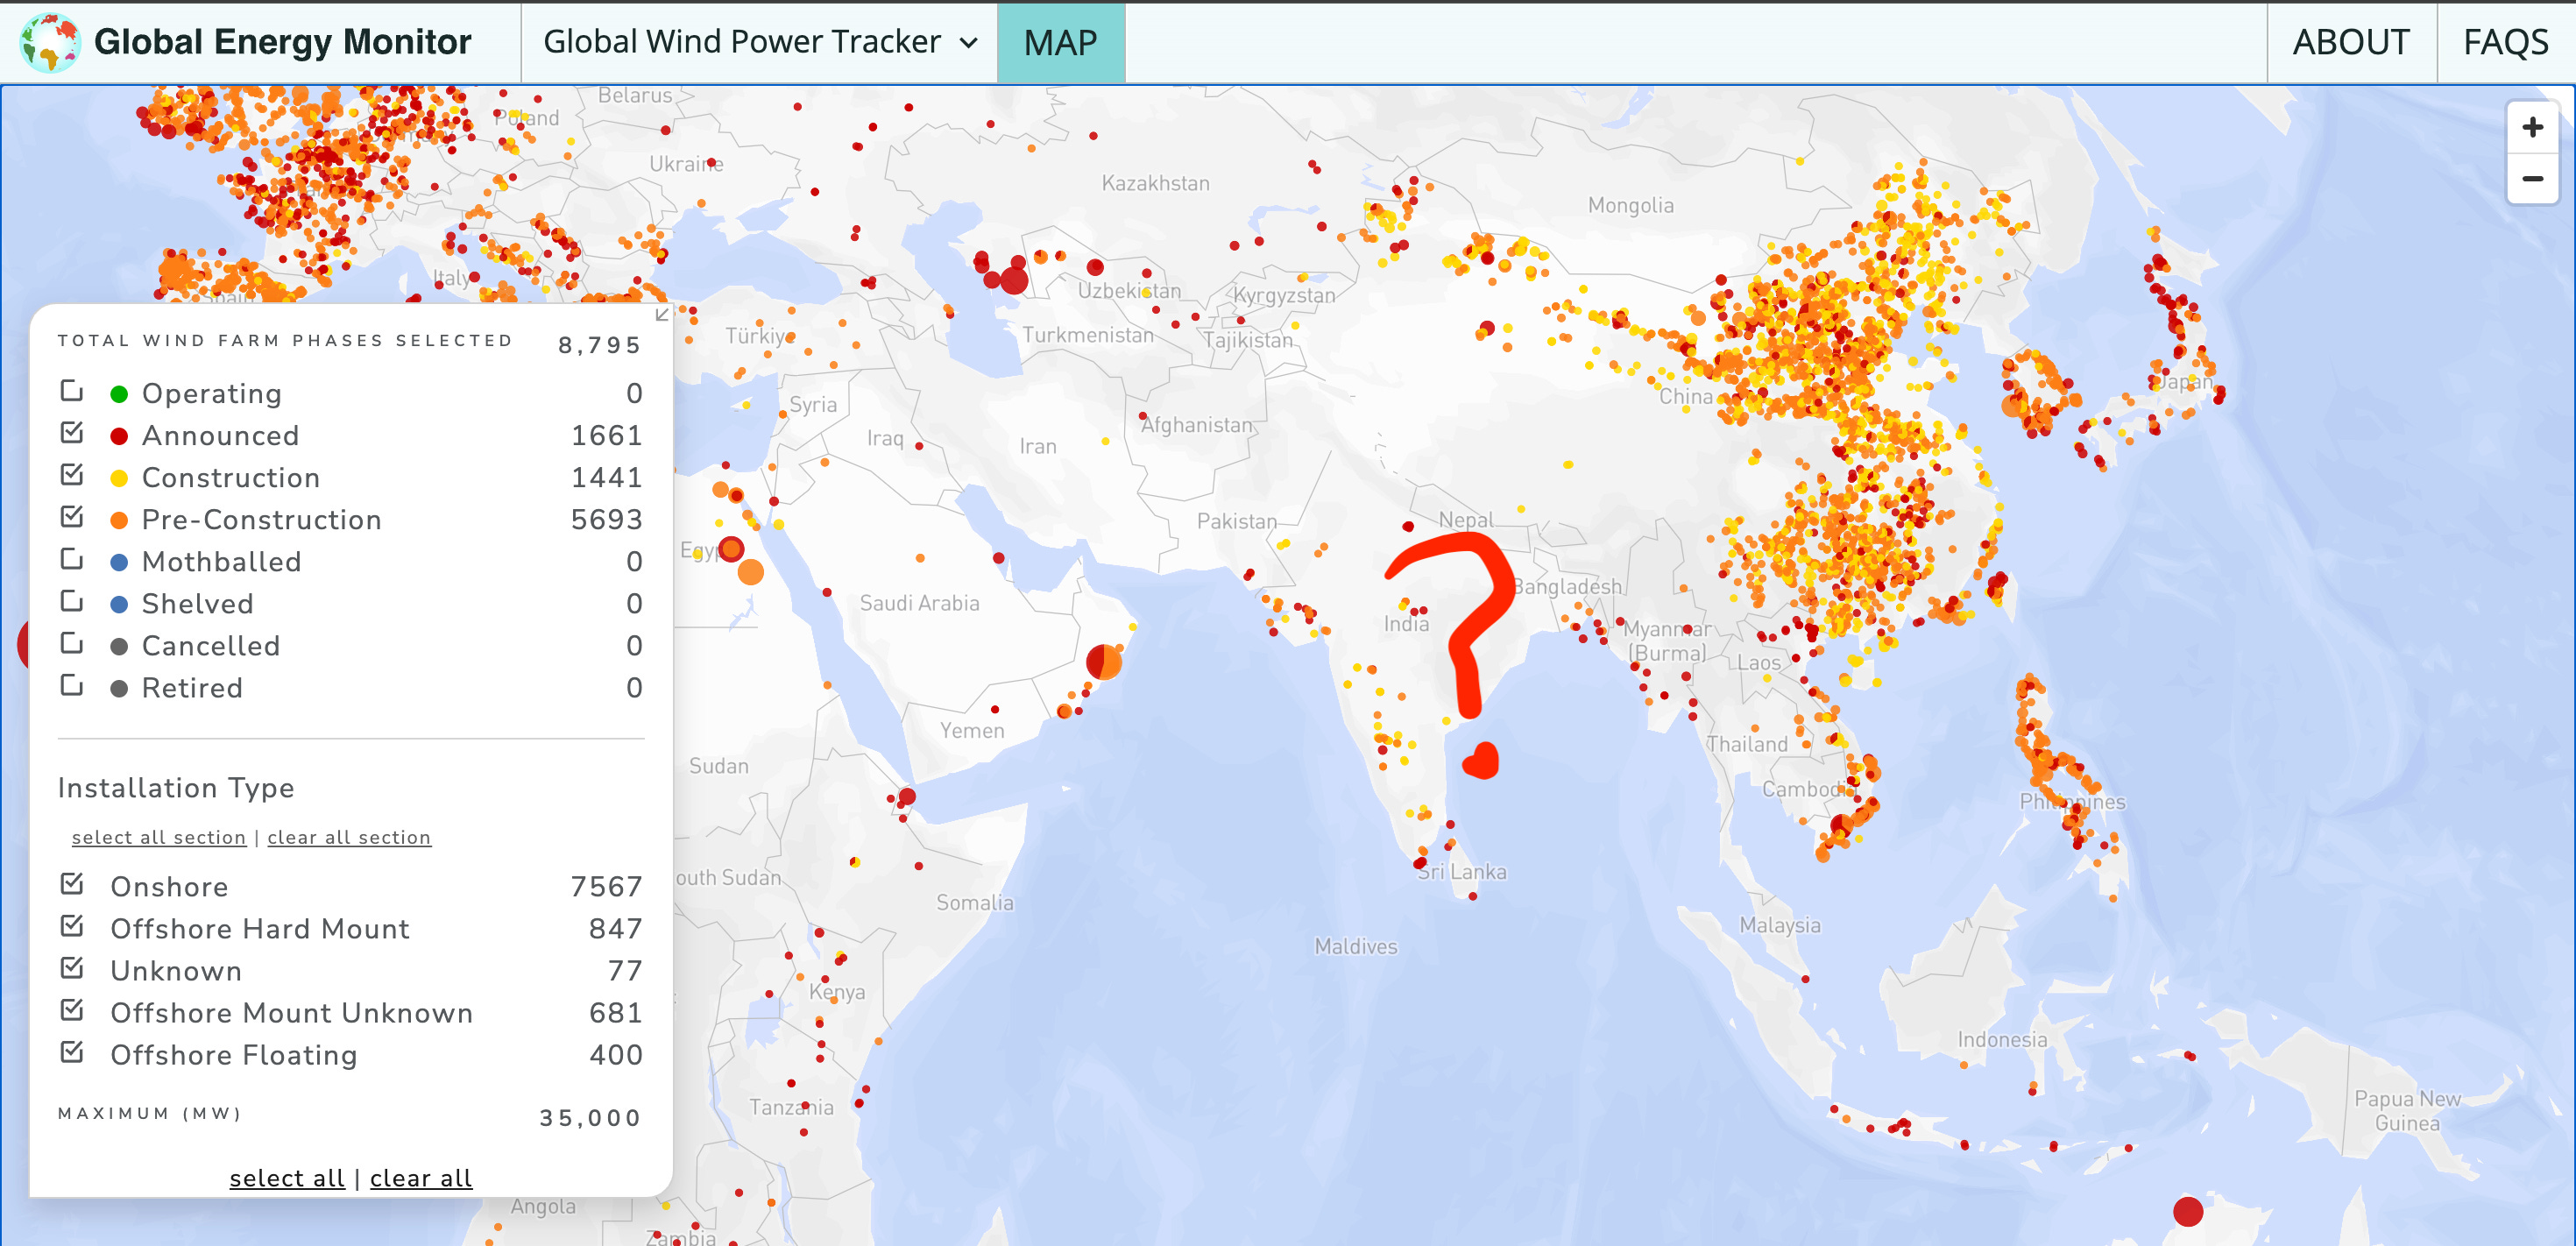Click 'clear all section' under Installation Type
Viewport: 2576px width, 1246px height.
click(348, 837)
